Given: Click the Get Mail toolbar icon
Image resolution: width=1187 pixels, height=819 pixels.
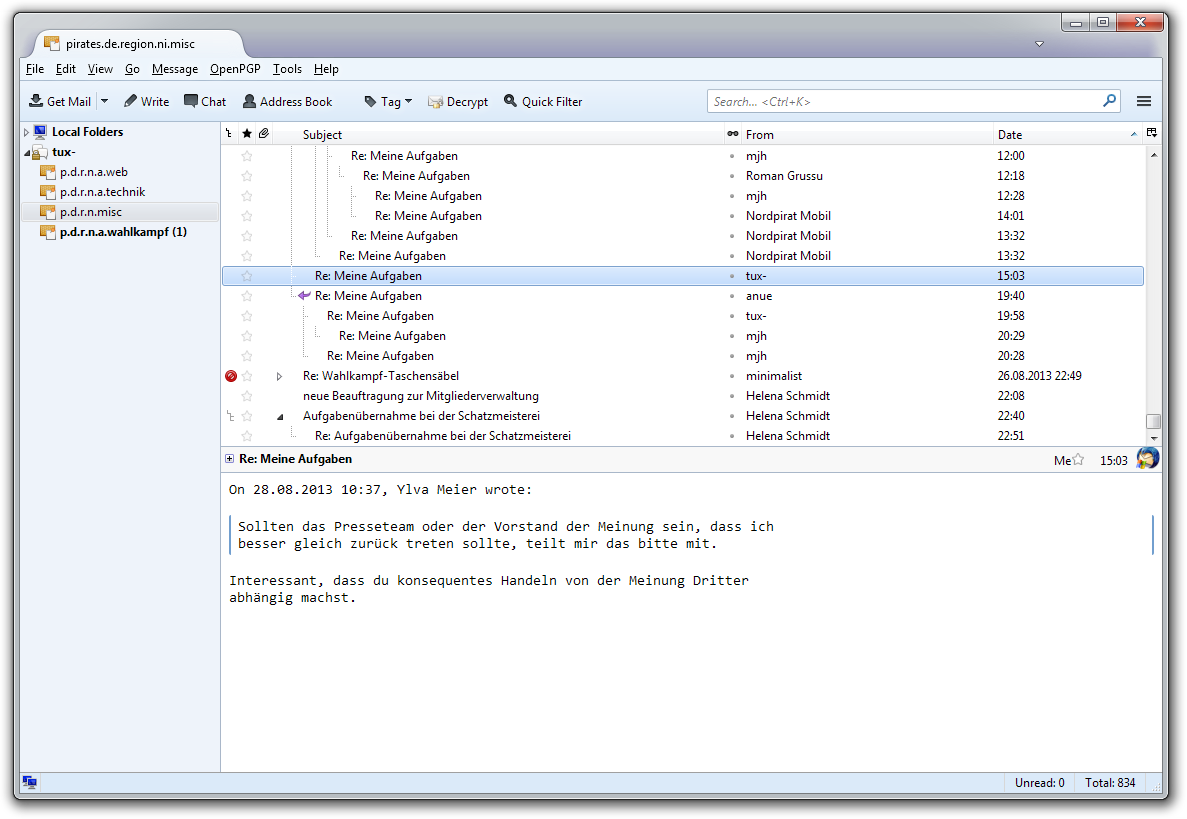Looking at the screenshot, I should (36, 101).
